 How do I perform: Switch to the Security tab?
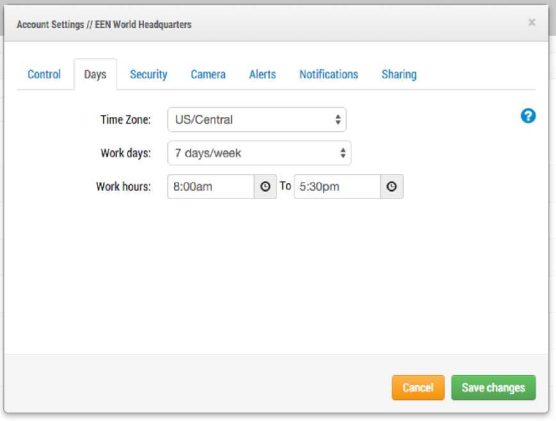click(x=148, y=74)
